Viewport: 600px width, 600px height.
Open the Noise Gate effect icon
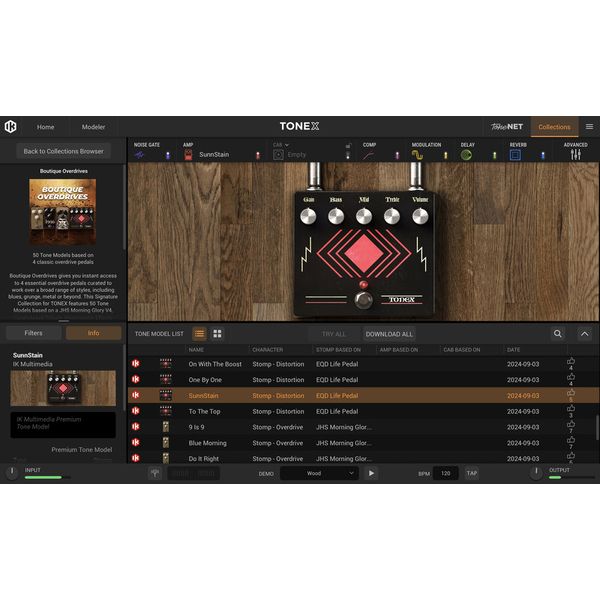pyautogui.click(x=139, y=155)
